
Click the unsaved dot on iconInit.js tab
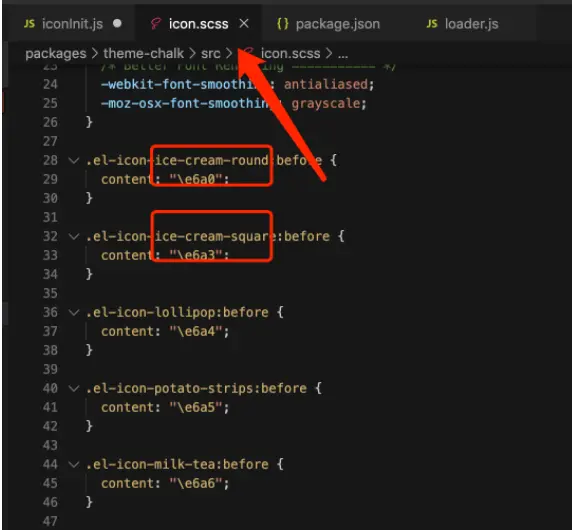tap(117, 24)
